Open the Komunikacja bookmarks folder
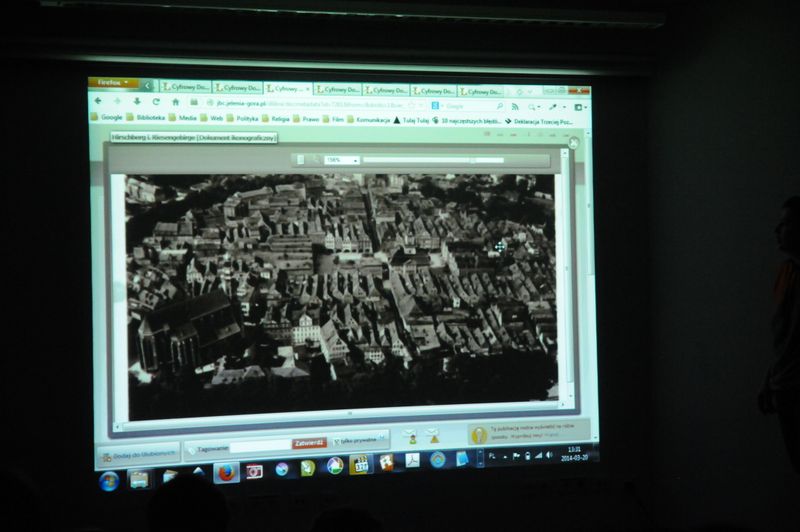Image resolution: width=800 pixels, height=532 pixels. (x=366, y=120)
